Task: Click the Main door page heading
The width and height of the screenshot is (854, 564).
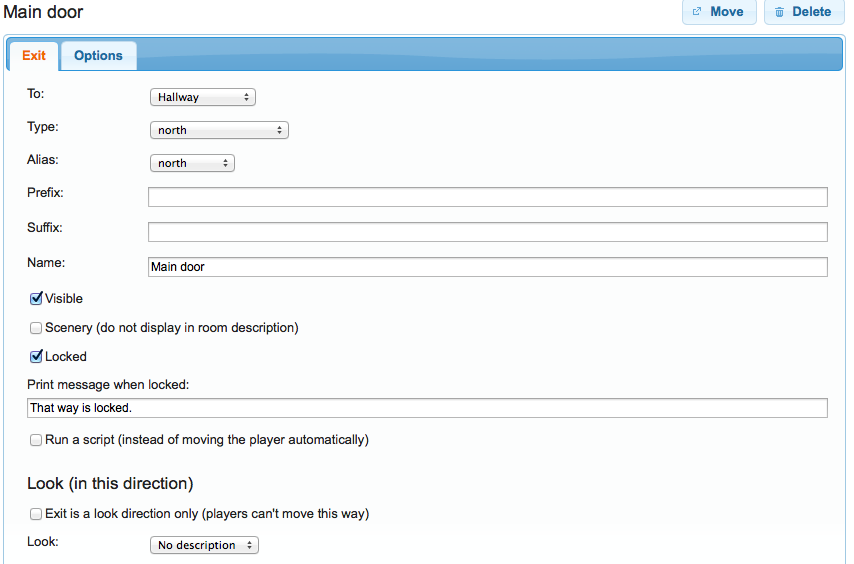Action: coord(44,13)
